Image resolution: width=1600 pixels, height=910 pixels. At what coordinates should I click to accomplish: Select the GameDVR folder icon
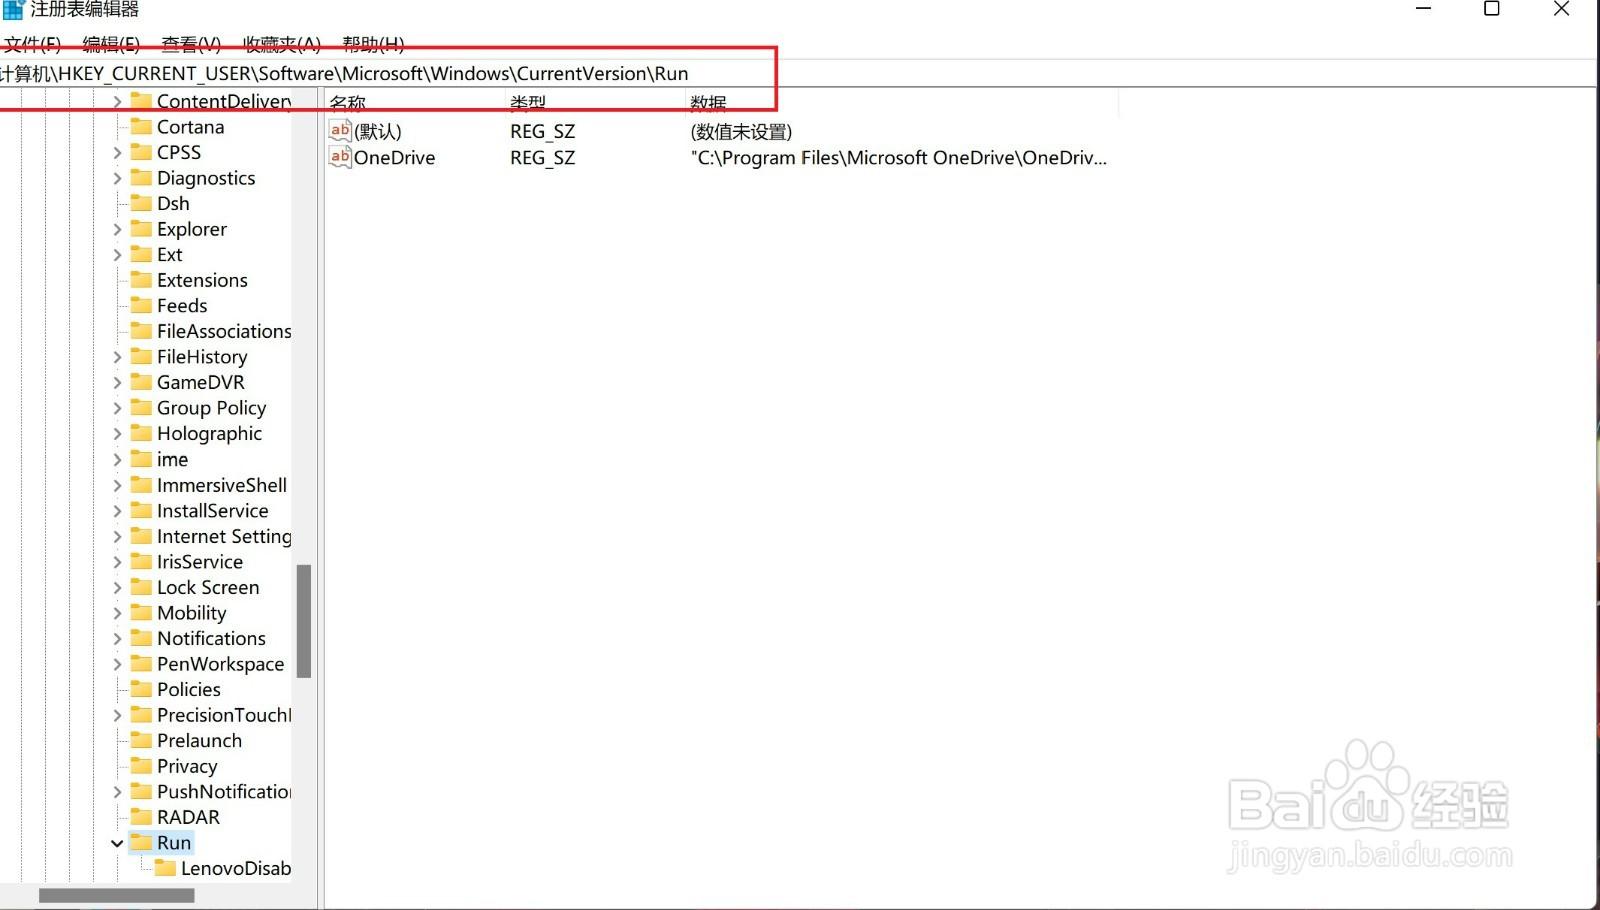141,381
